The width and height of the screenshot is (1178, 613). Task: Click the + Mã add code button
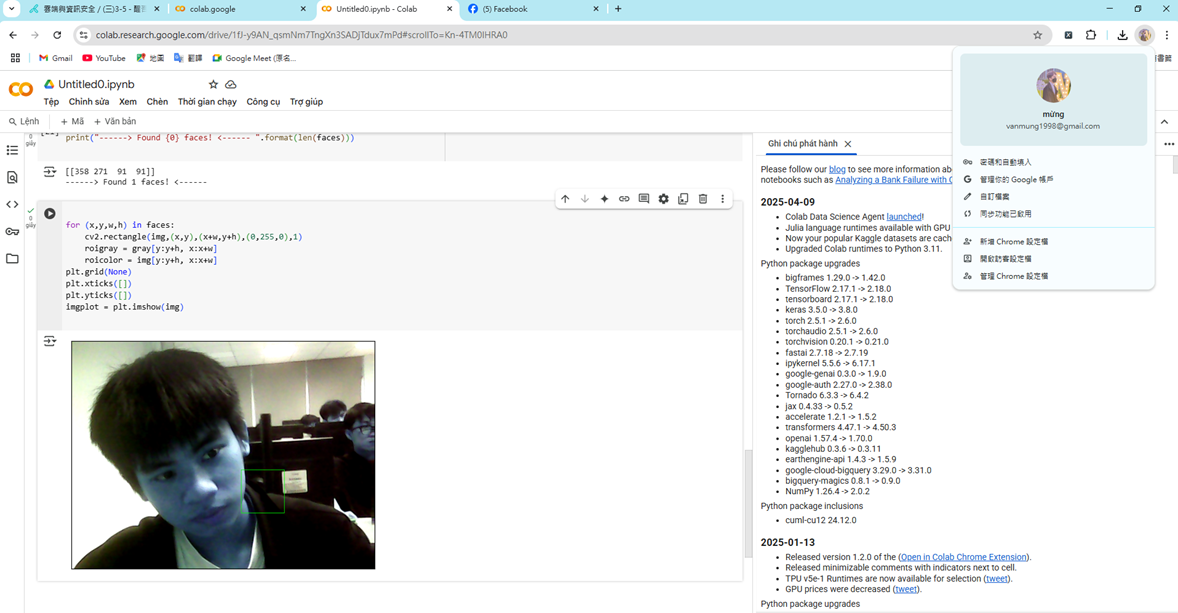coord(72,122)
